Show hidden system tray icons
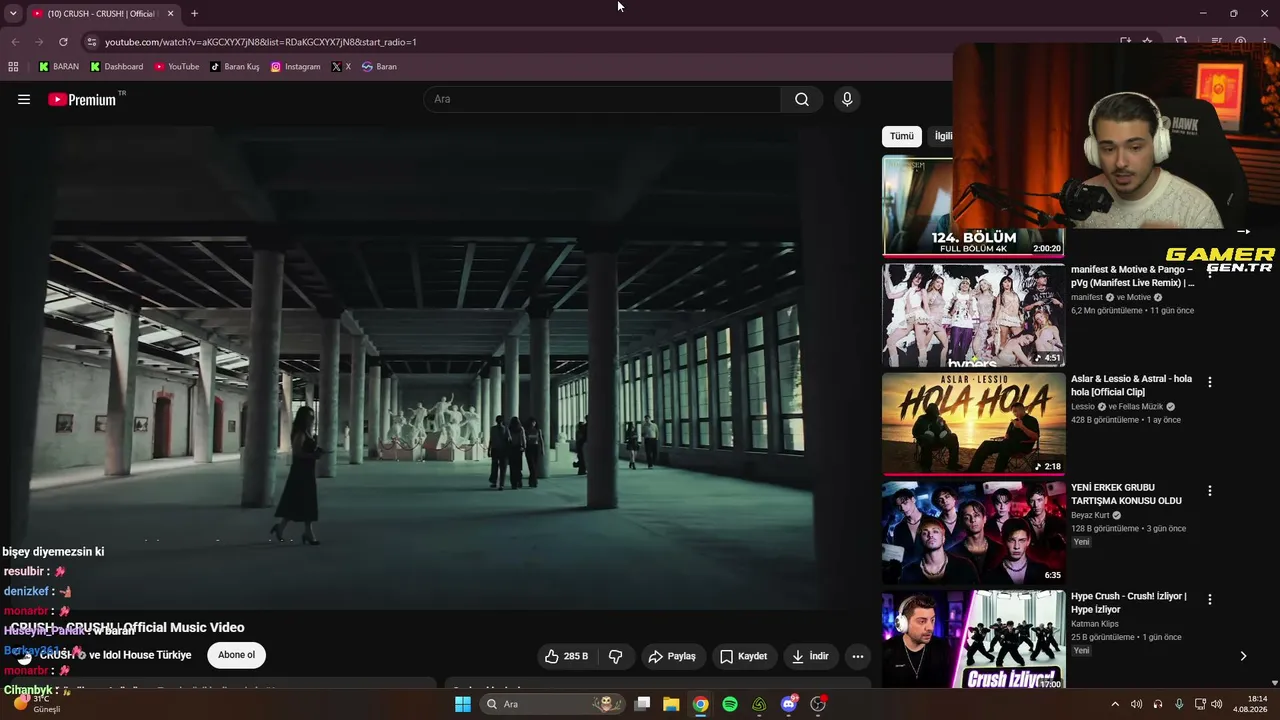This screenshot has width=1280, height=720. pos(1115,704)
